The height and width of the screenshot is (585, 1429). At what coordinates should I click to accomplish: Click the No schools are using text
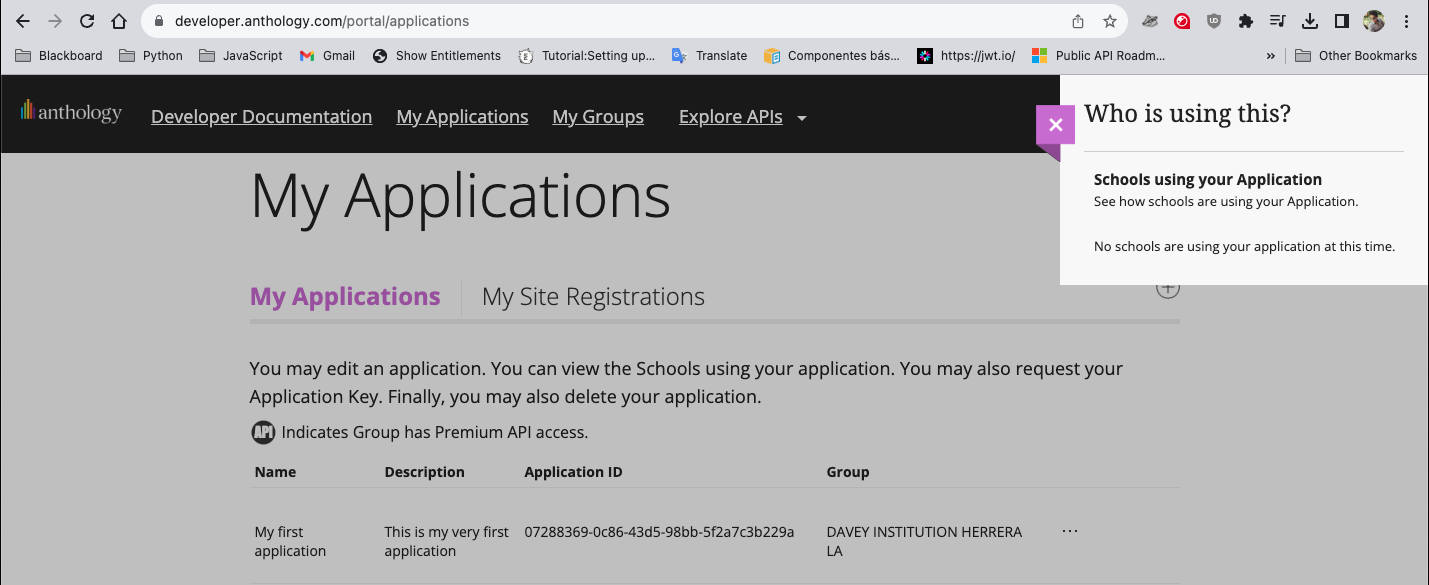click(1244, 246)
